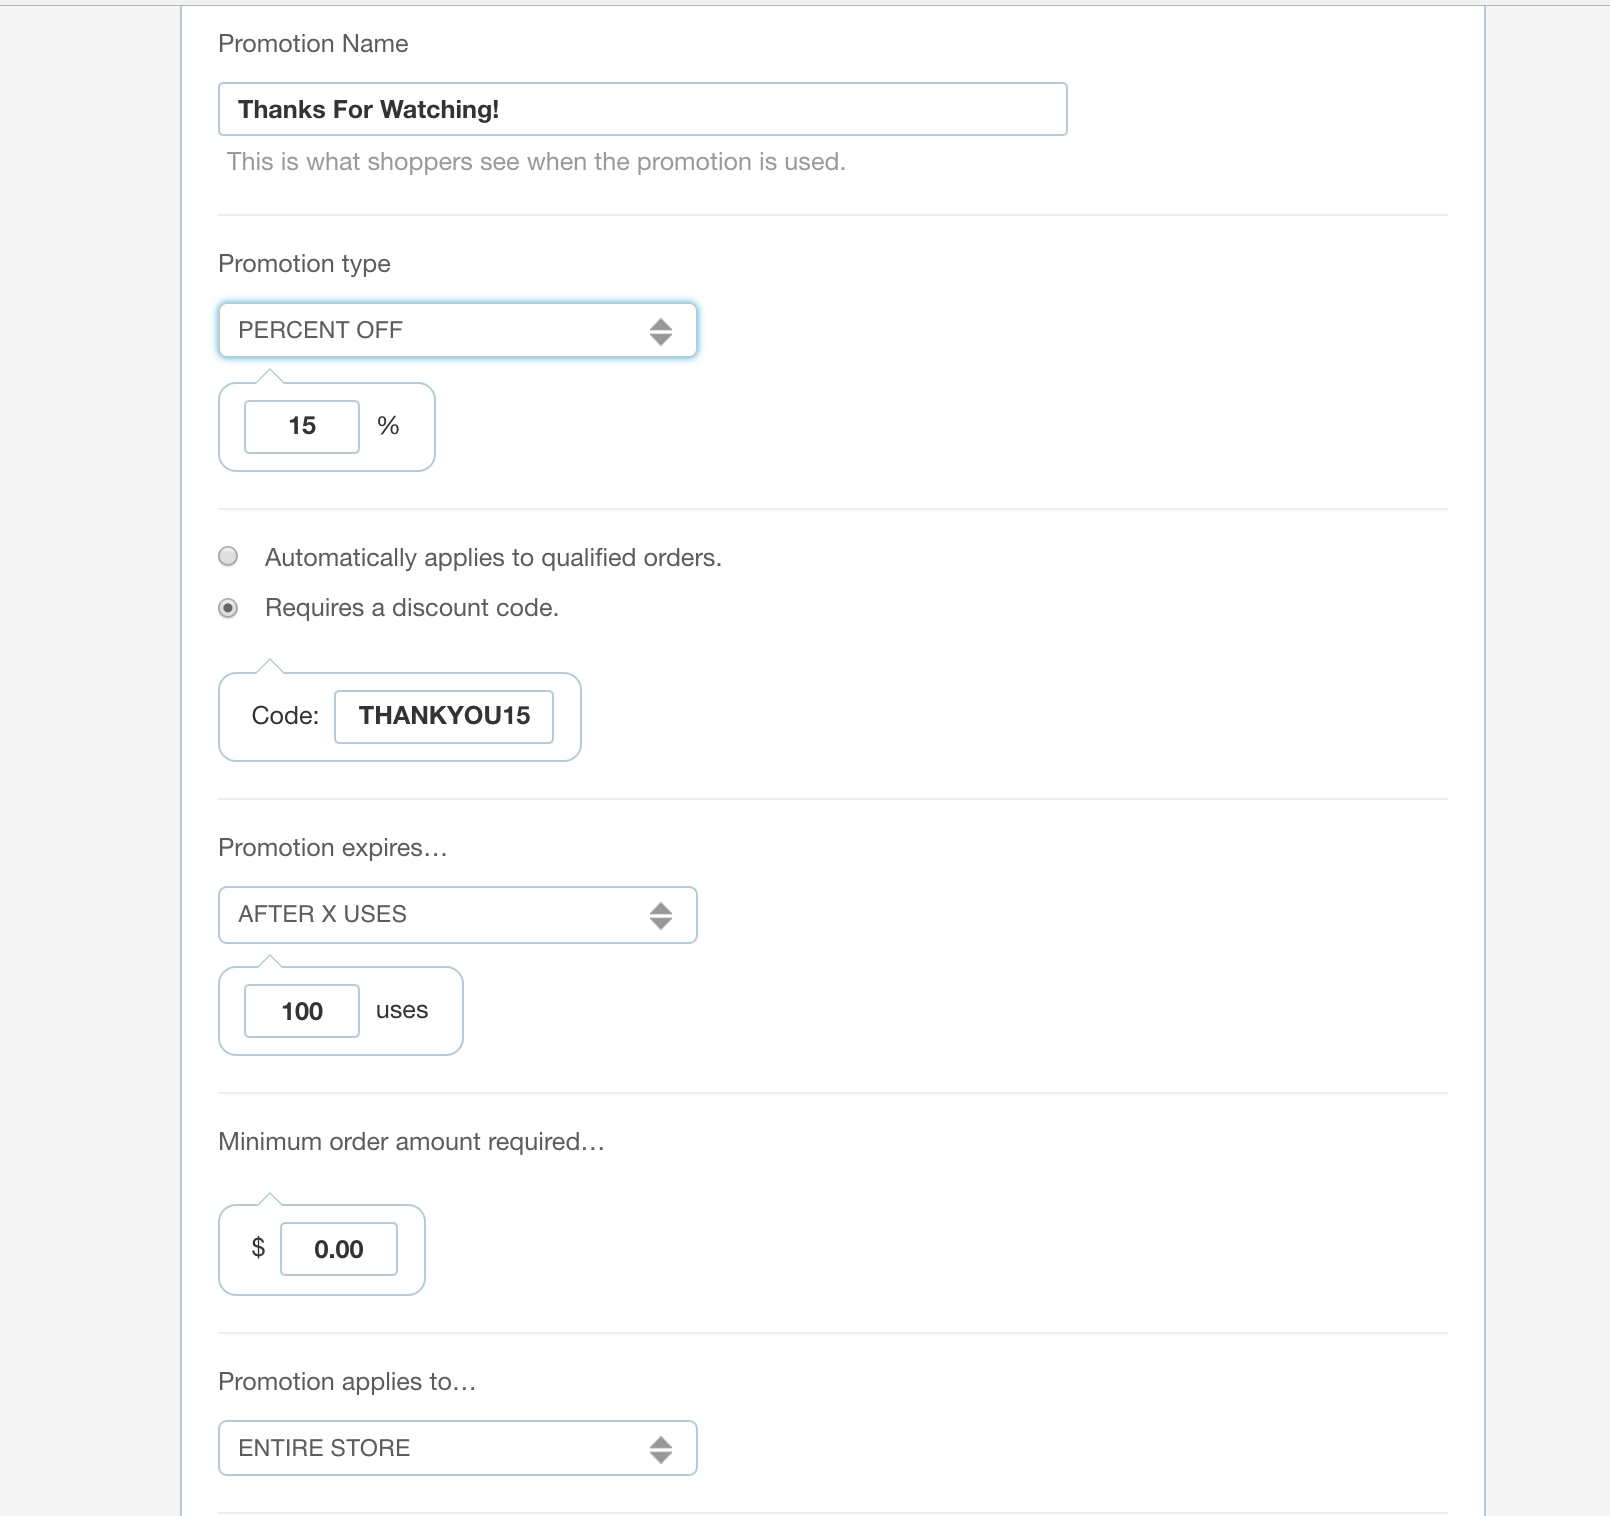
Task: Click the discount code field THANKYOU15
Action: point(444,717)
